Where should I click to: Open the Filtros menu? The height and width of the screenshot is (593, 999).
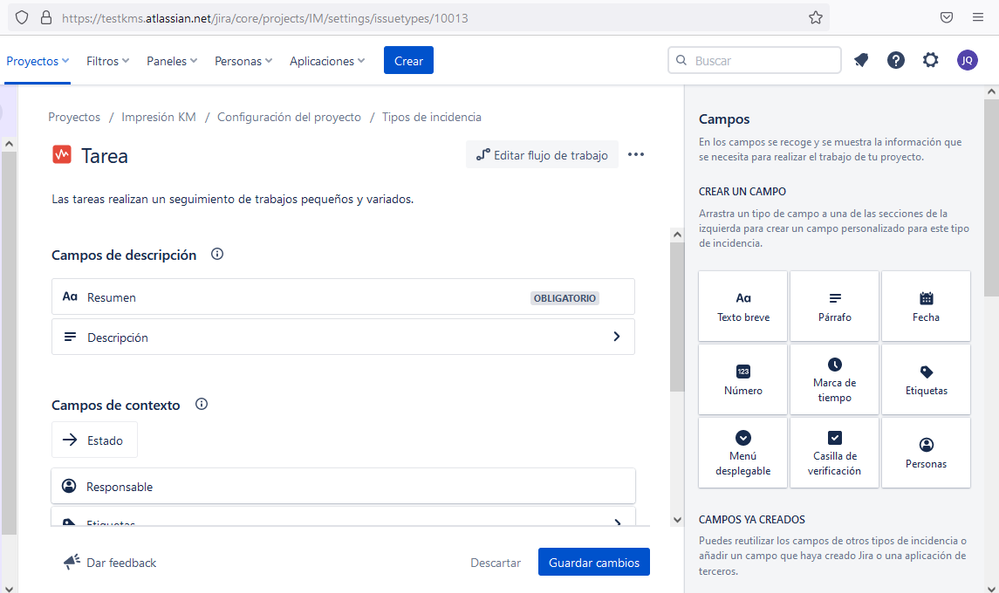coord(107,60)
